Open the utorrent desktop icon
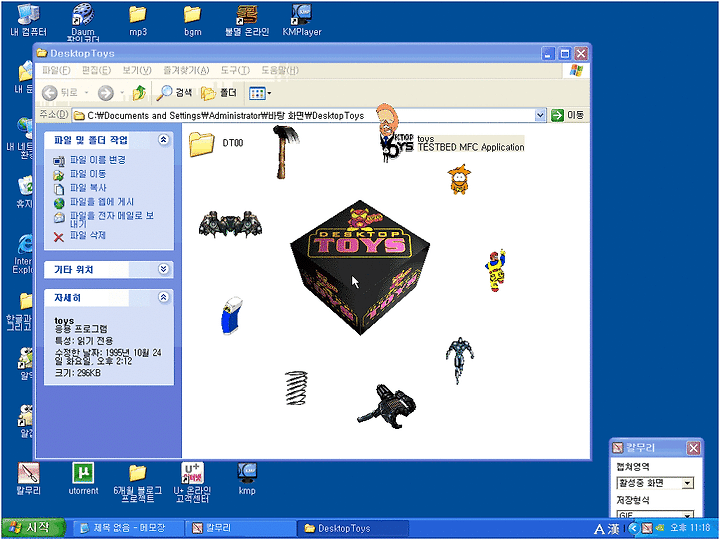This screenshot has height=540, width=720. click(x=83, y=478)
